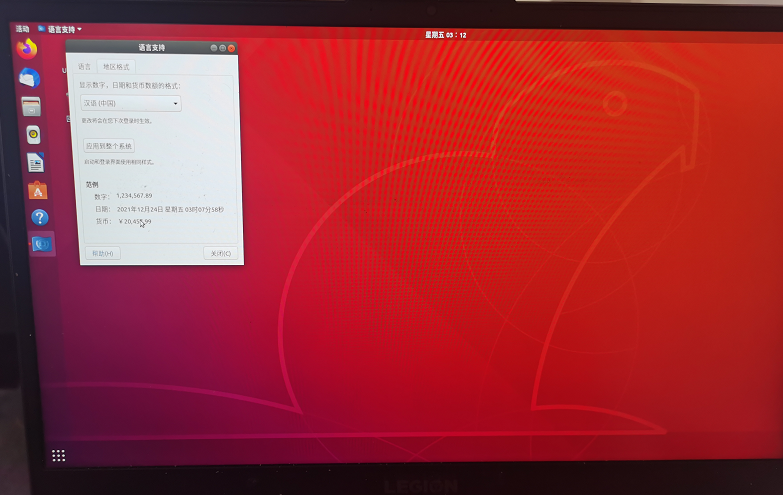Minimize the 语言支持 window
The height and width of the screenshot is (495, 783).
[214, 48]
